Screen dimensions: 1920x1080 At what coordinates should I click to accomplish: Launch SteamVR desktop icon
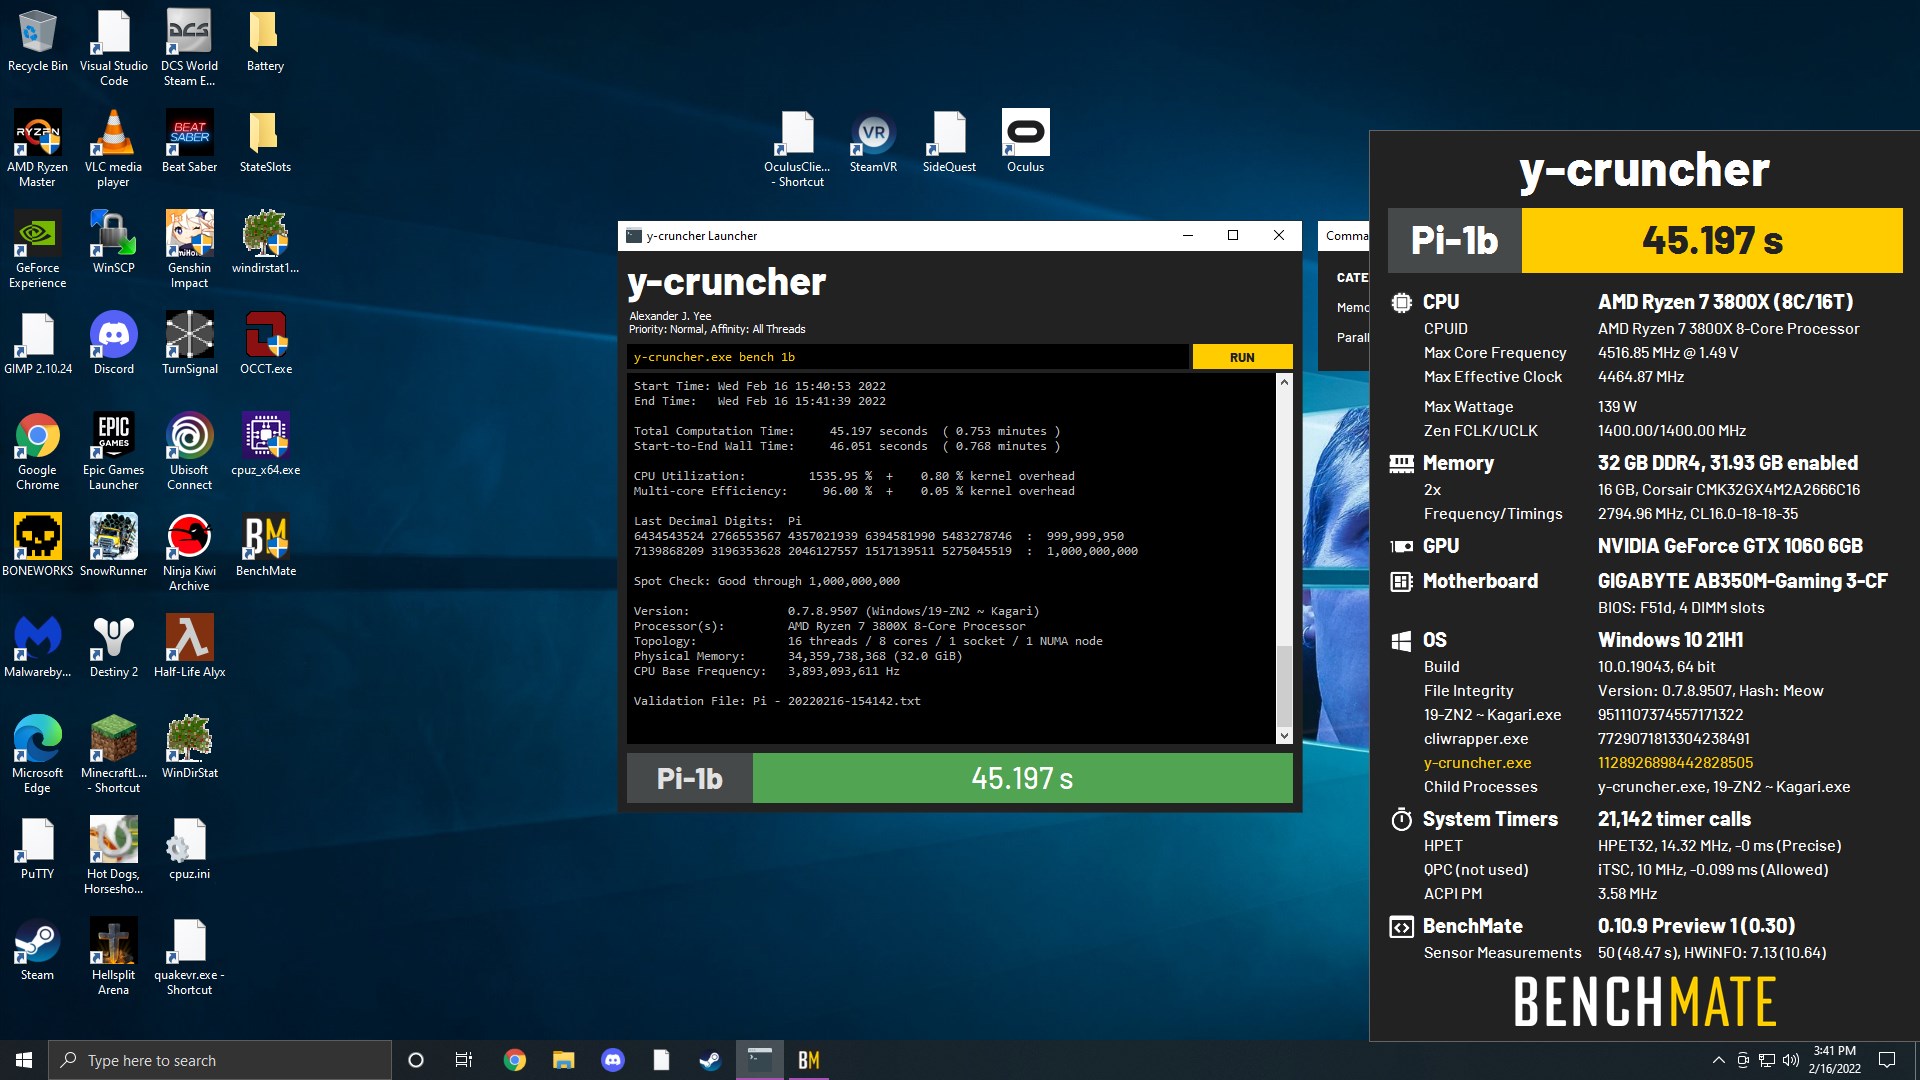click(x=873, y=142)
